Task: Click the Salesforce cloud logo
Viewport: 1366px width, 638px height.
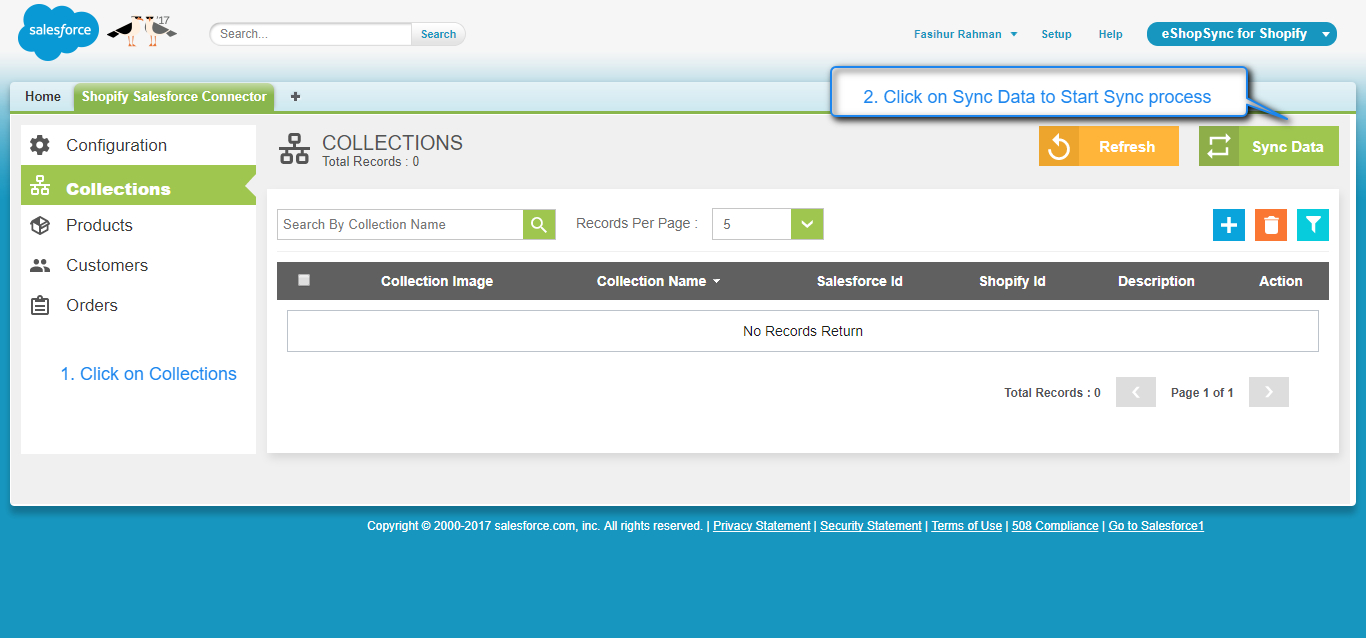Action: point(59,32)
